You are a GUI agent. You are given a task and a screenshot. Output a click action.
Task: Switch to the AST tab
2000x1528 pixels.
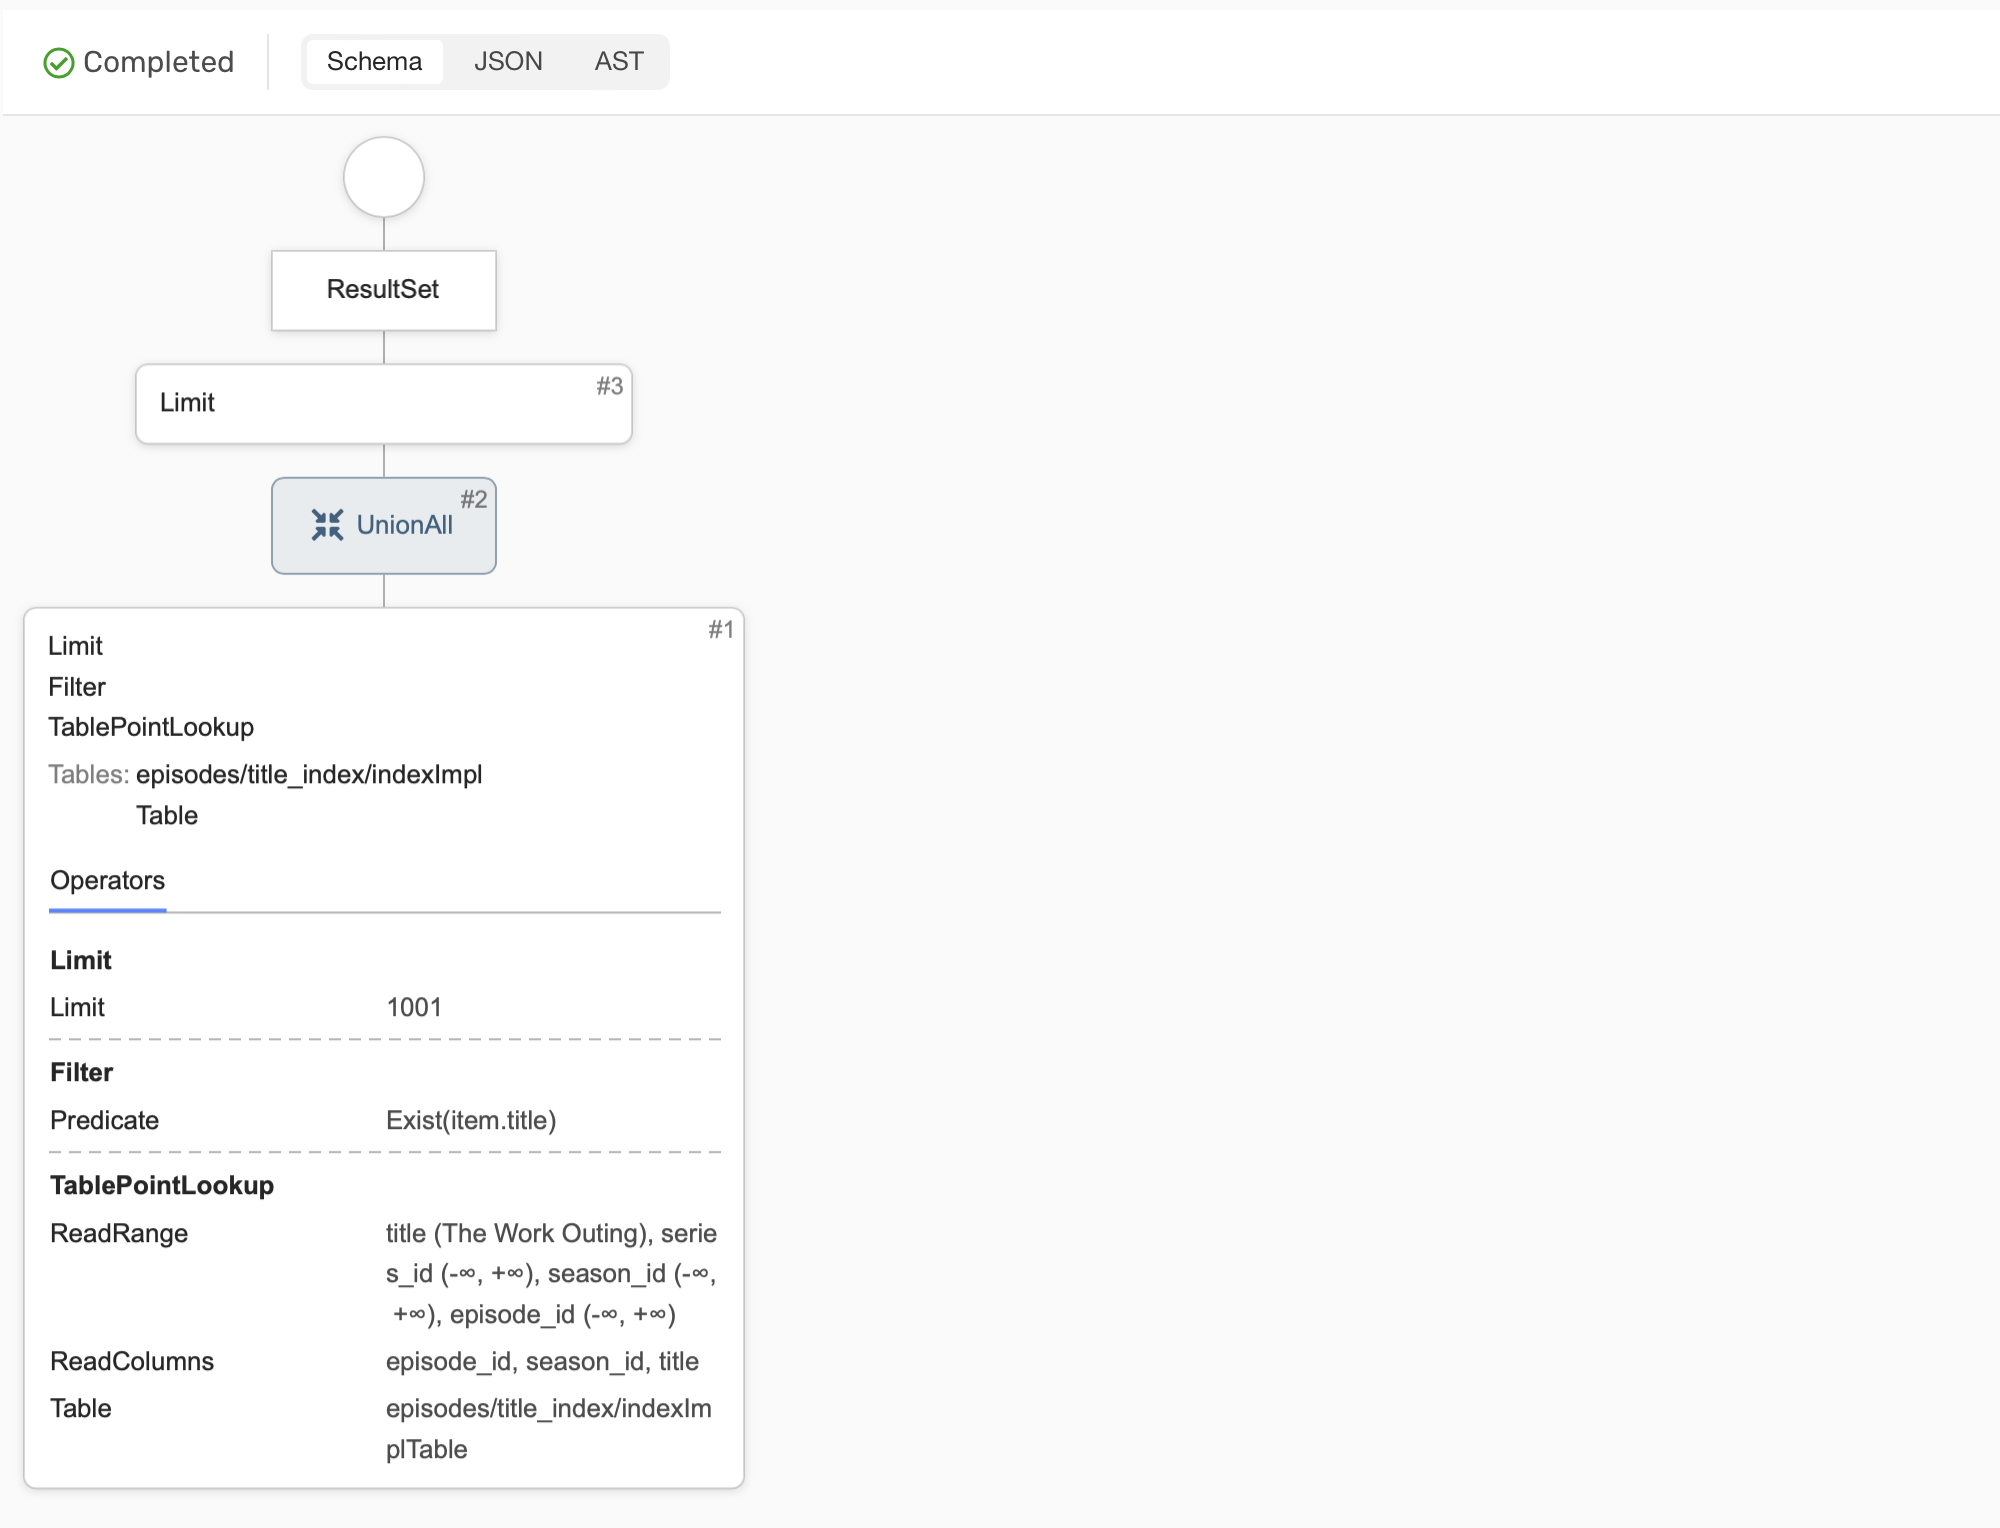pos(619,61)
